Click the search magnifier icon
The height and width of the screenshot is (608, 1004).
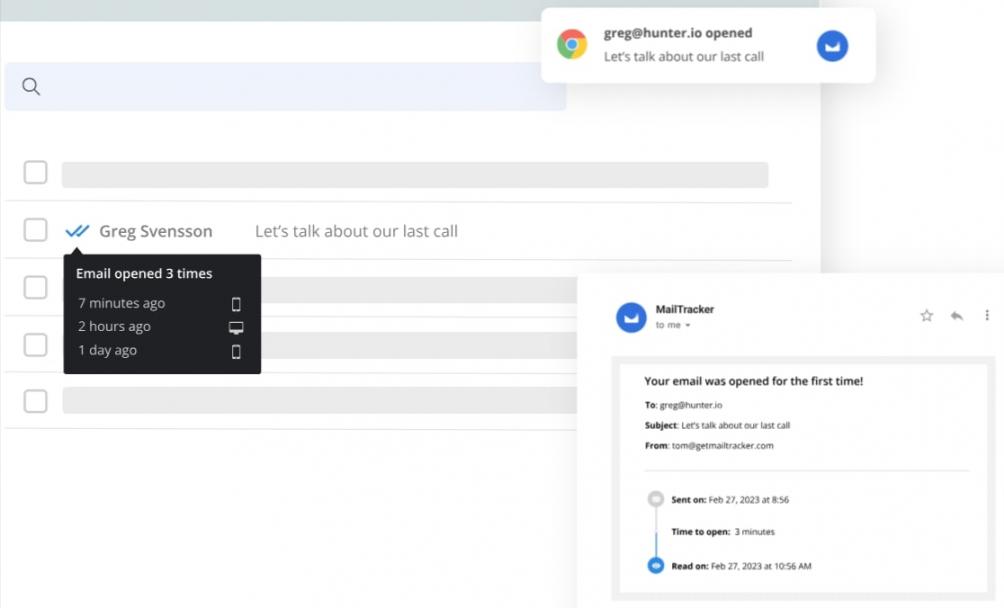[31, 86]
